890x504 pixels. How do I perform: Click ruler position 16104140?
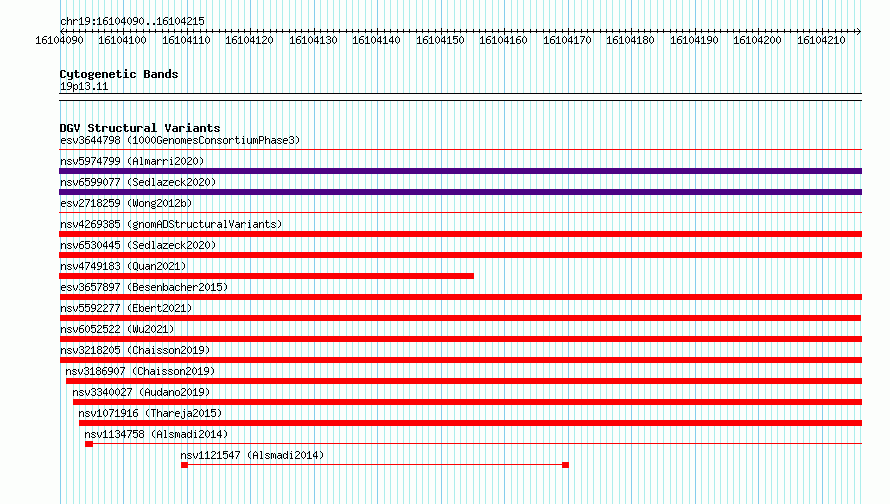point(376,40)
